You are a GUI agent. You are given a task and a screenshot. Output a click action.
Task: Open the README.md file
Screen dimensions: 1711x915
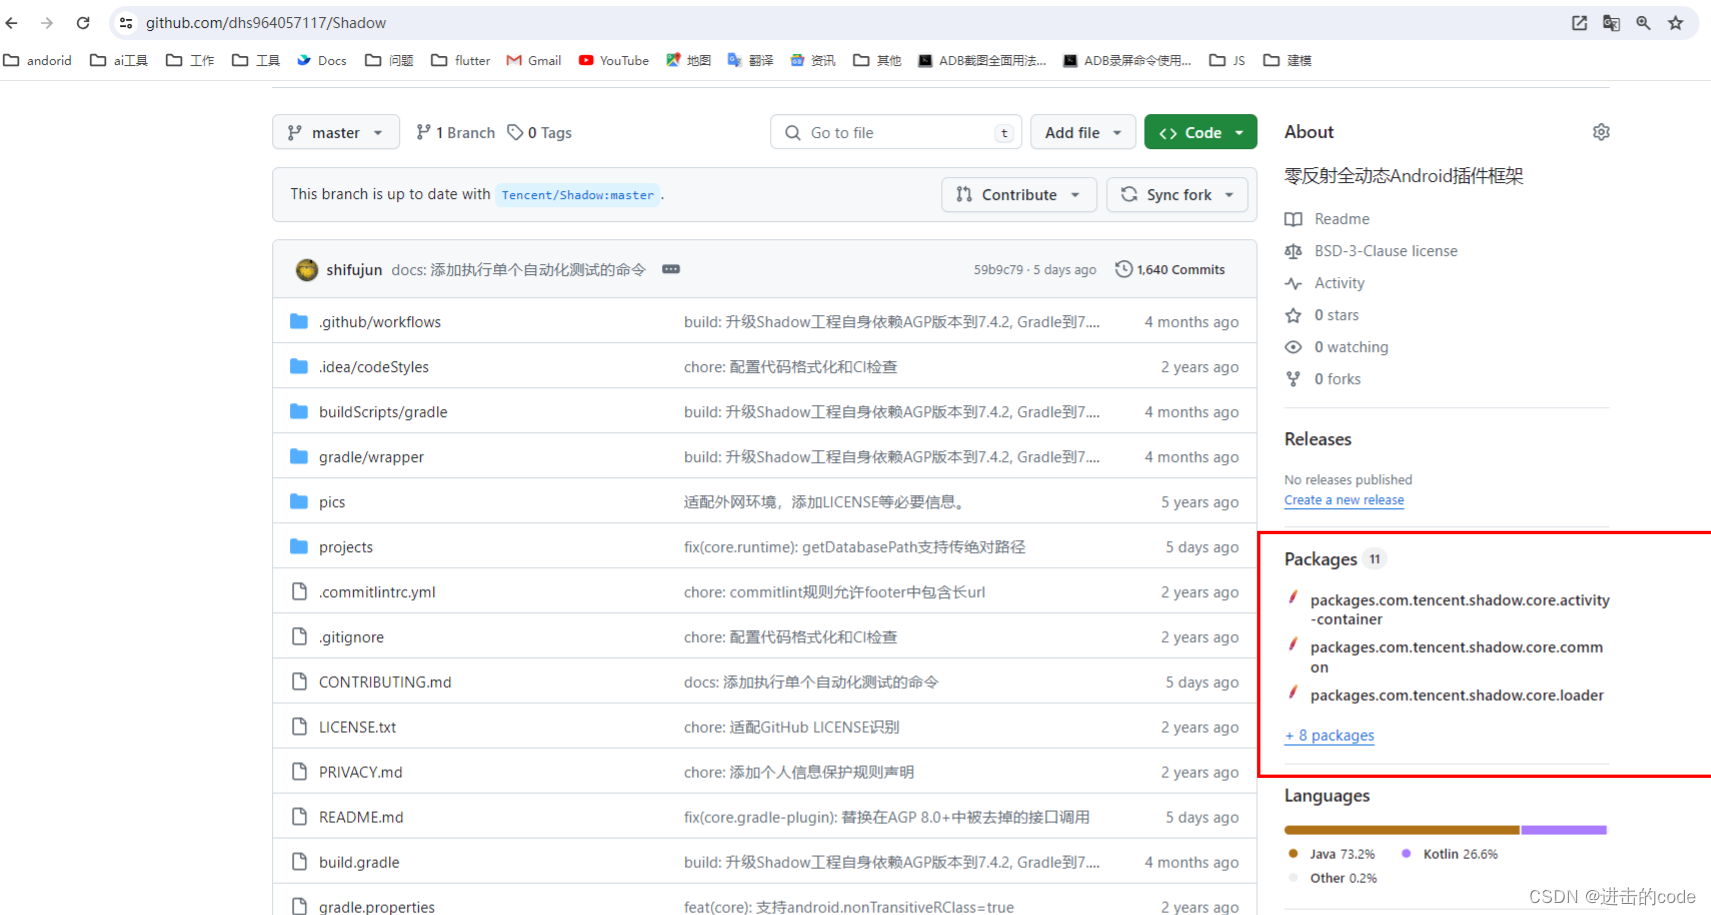[361, 817]
